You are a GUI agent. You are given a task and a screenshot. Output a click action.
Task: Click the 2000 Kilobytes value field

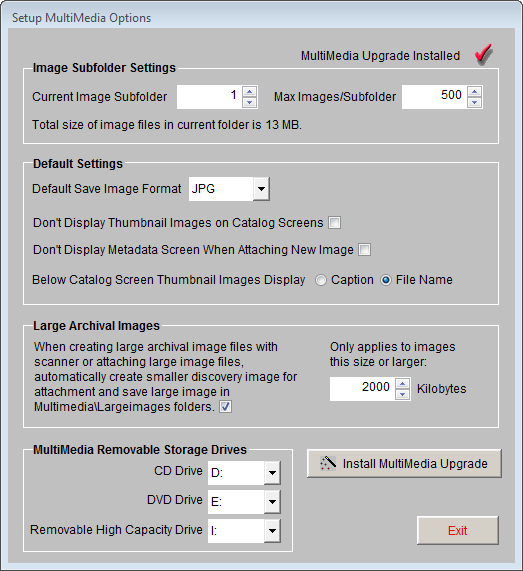[363, 389]
